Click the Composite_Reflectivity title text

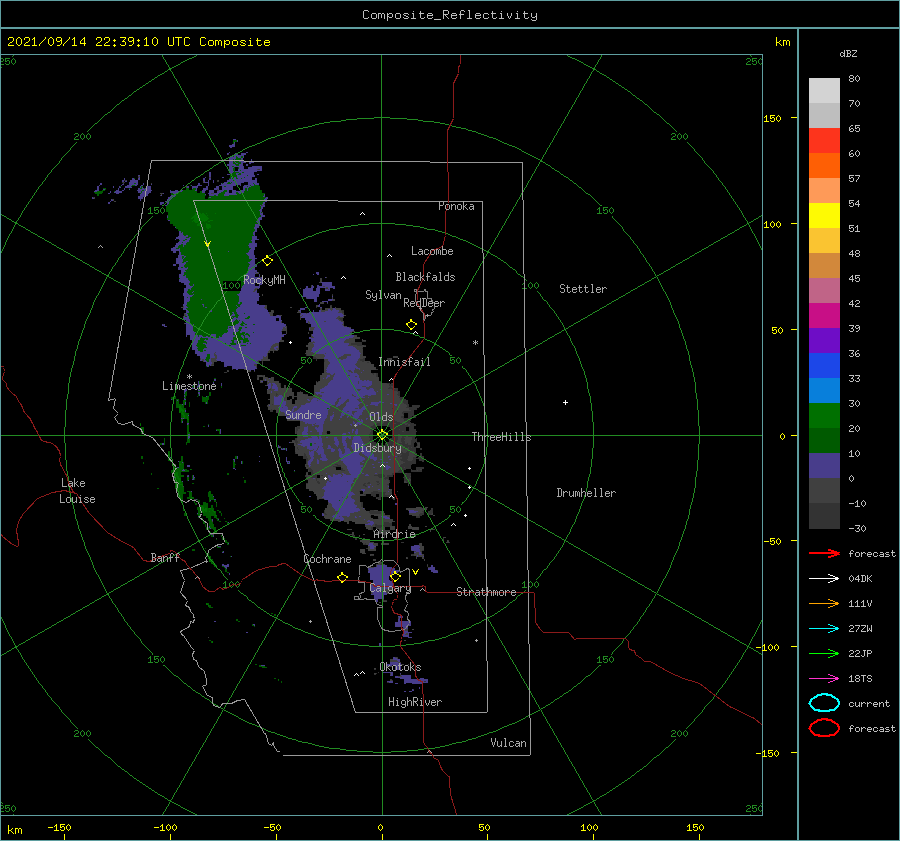point(449,15)
